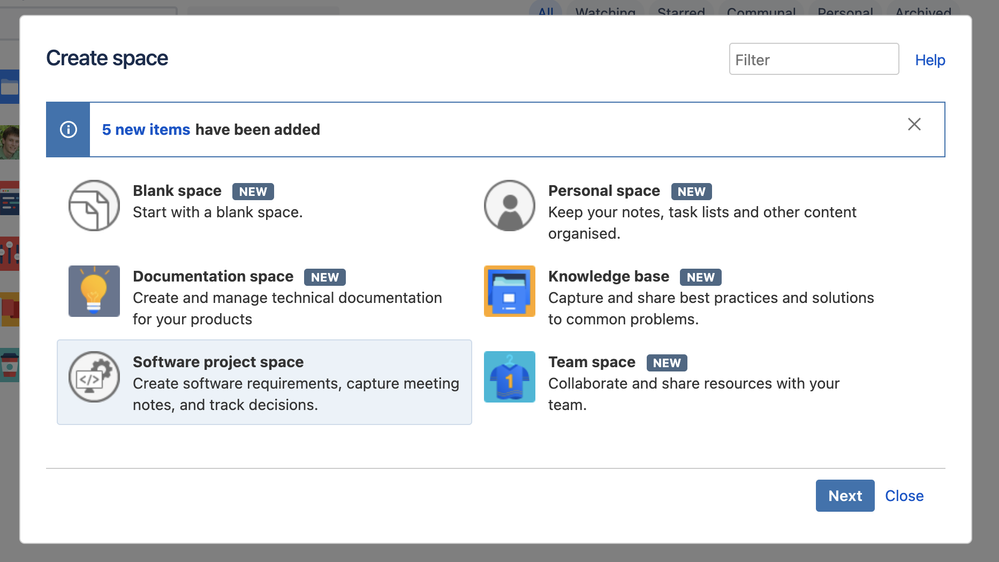This screenshot has height=562, width=999.
Task: Click "Create software requirements" description text
Action: 296,394
